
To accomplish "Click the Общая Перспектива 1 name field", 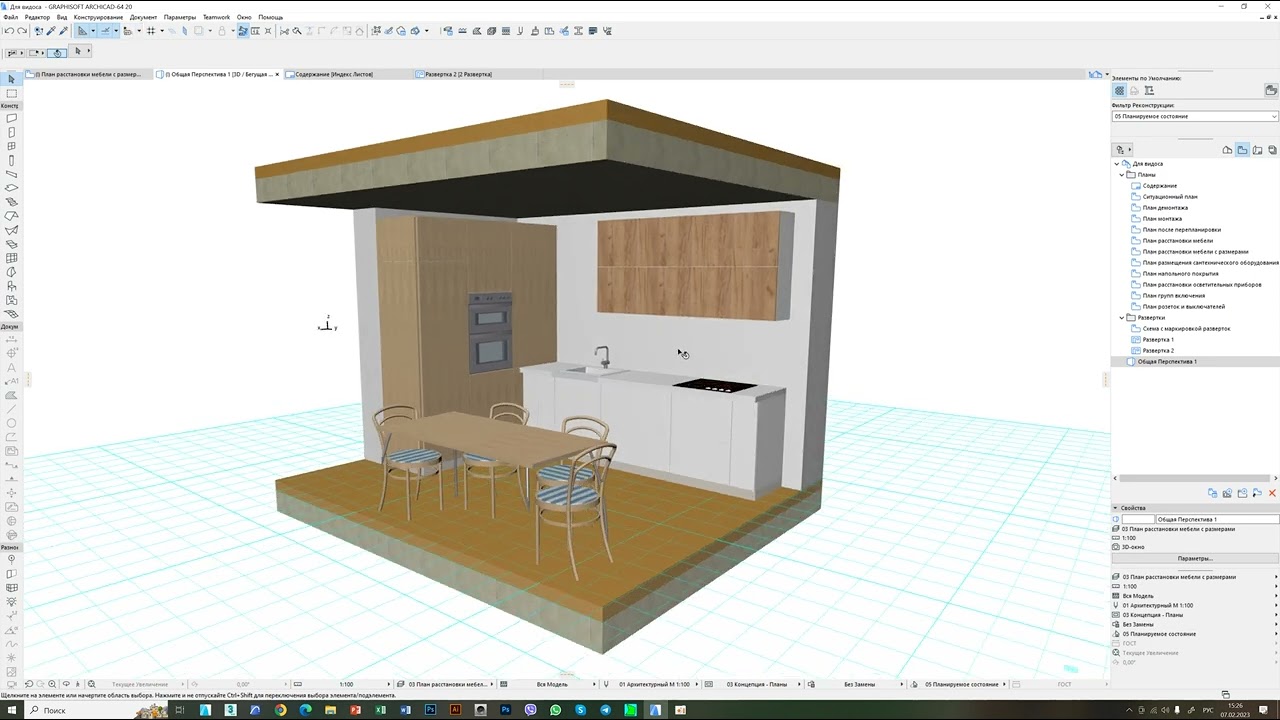I will 1217,519.
